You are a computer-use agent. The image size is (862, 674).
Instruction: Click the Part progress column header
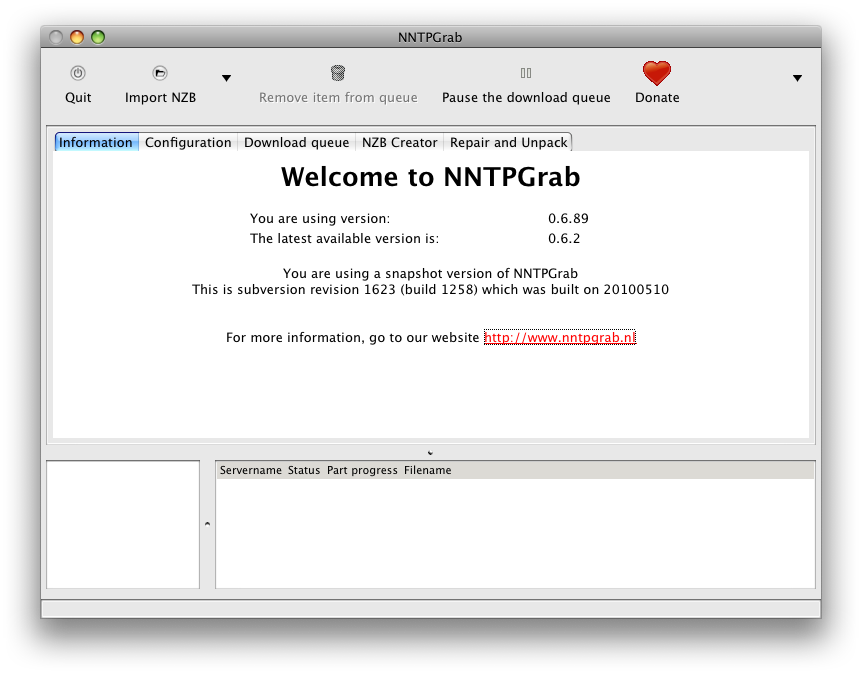pos(362,470)
